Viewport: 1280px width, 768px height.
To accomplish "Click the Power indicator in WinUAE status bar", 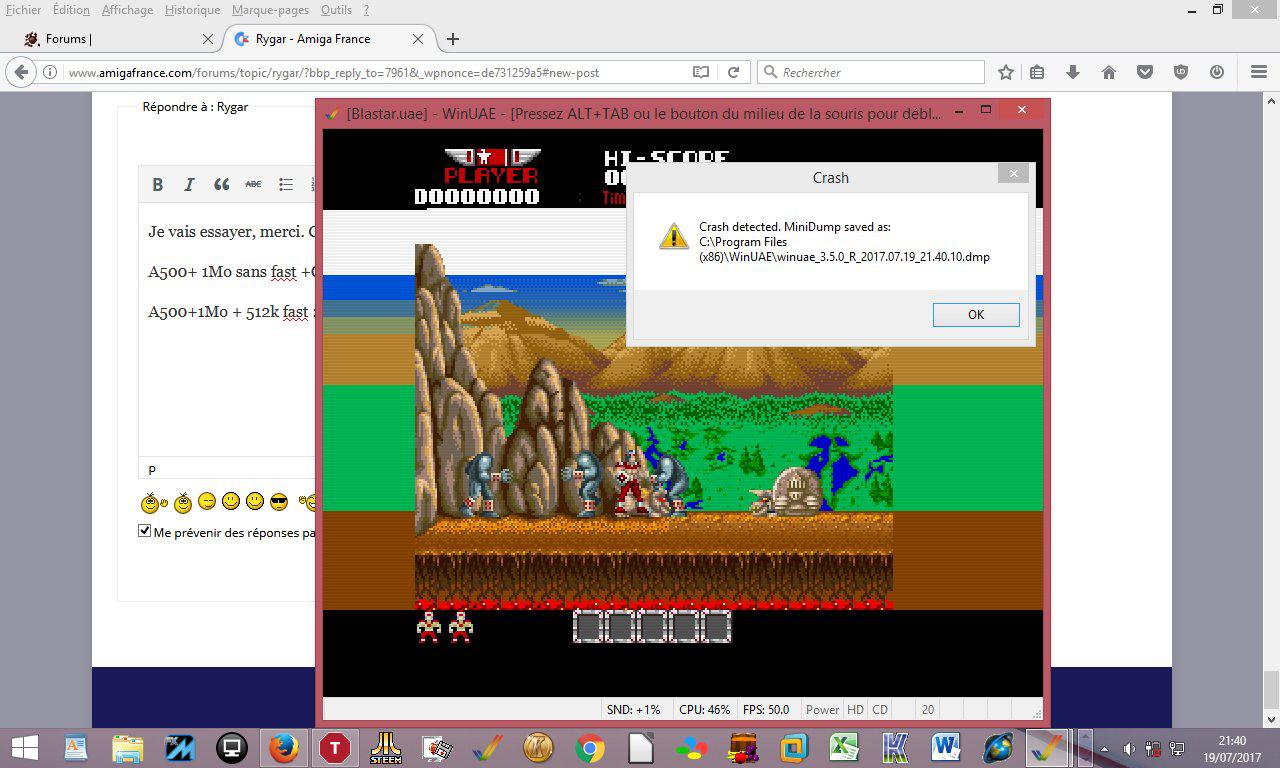I will coord(822,709).
